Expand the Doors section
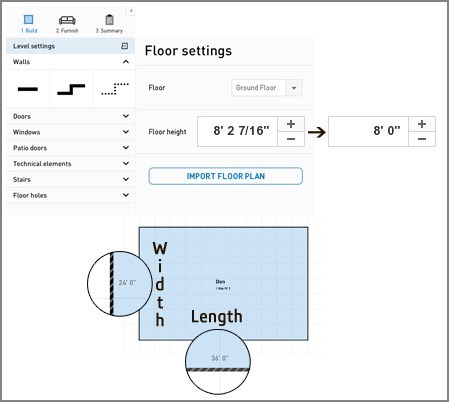The image size is (449, 402). point(126,116)
